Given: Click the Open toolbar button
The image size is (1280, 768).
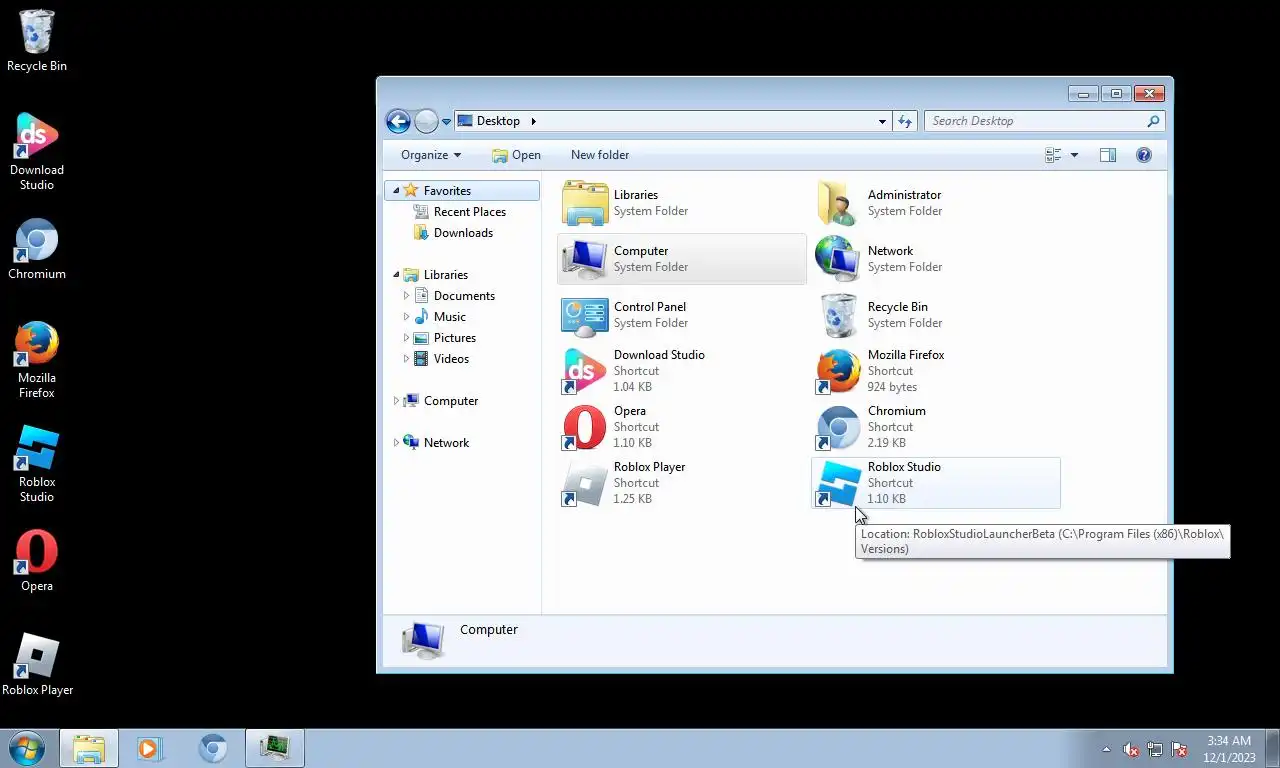Looking at the screenshot, I should 516,155.
